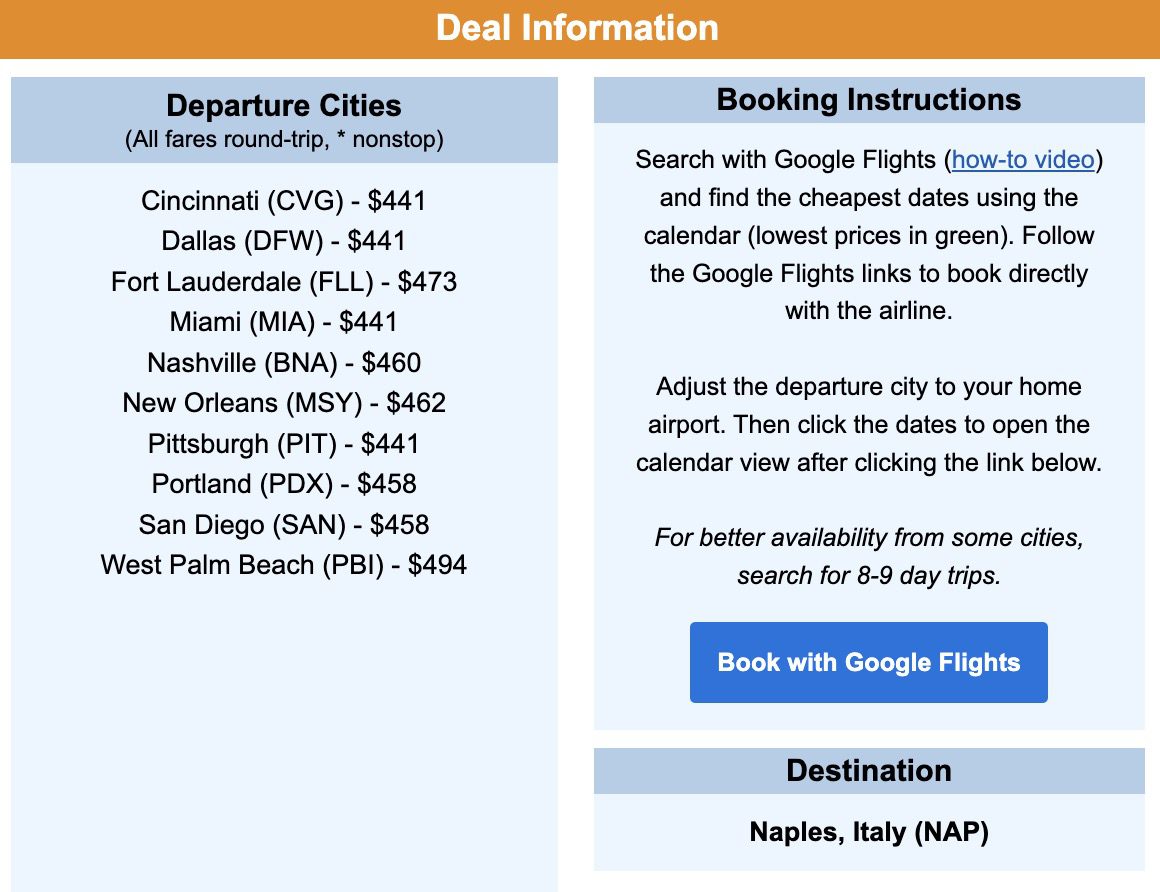The image size is (1160, 892).
Task: Click the Pittsburgh (PIT) $441 entry
Action: coord(283,443)
